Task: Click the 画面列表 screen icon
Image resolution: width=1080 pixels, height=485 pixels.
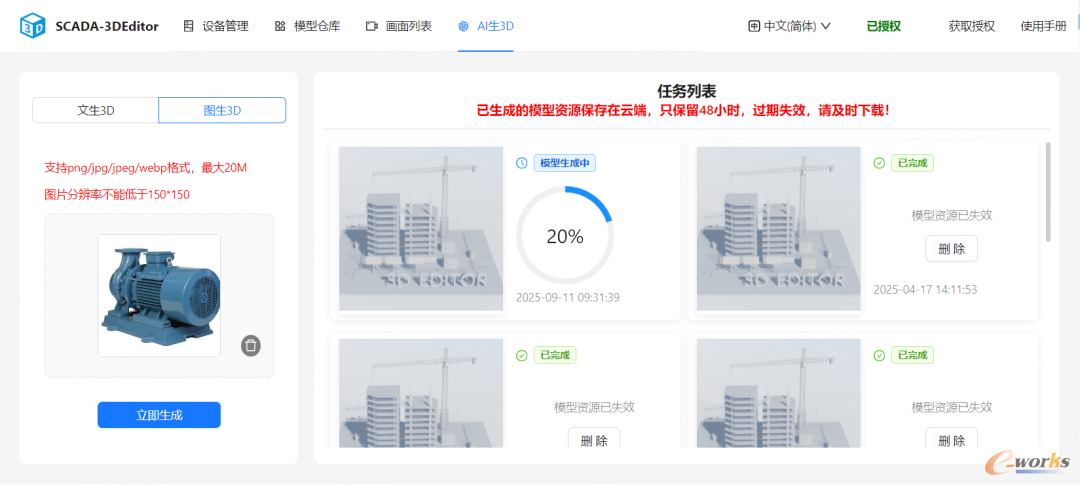Action: point(372,27)
